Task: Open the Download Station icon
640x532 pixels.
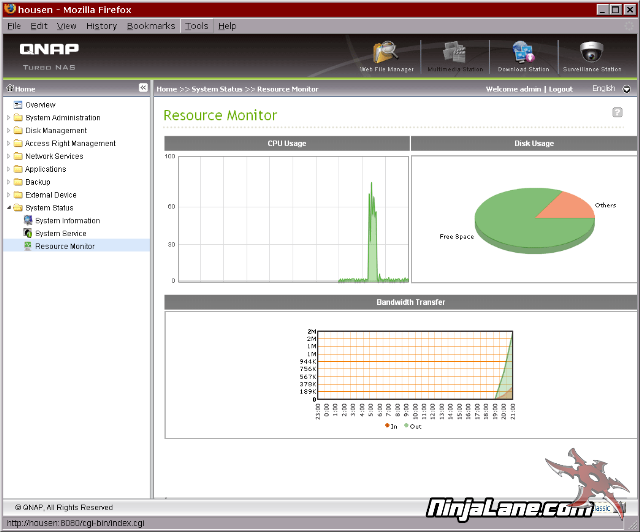Action: click(x=523, y=54)
